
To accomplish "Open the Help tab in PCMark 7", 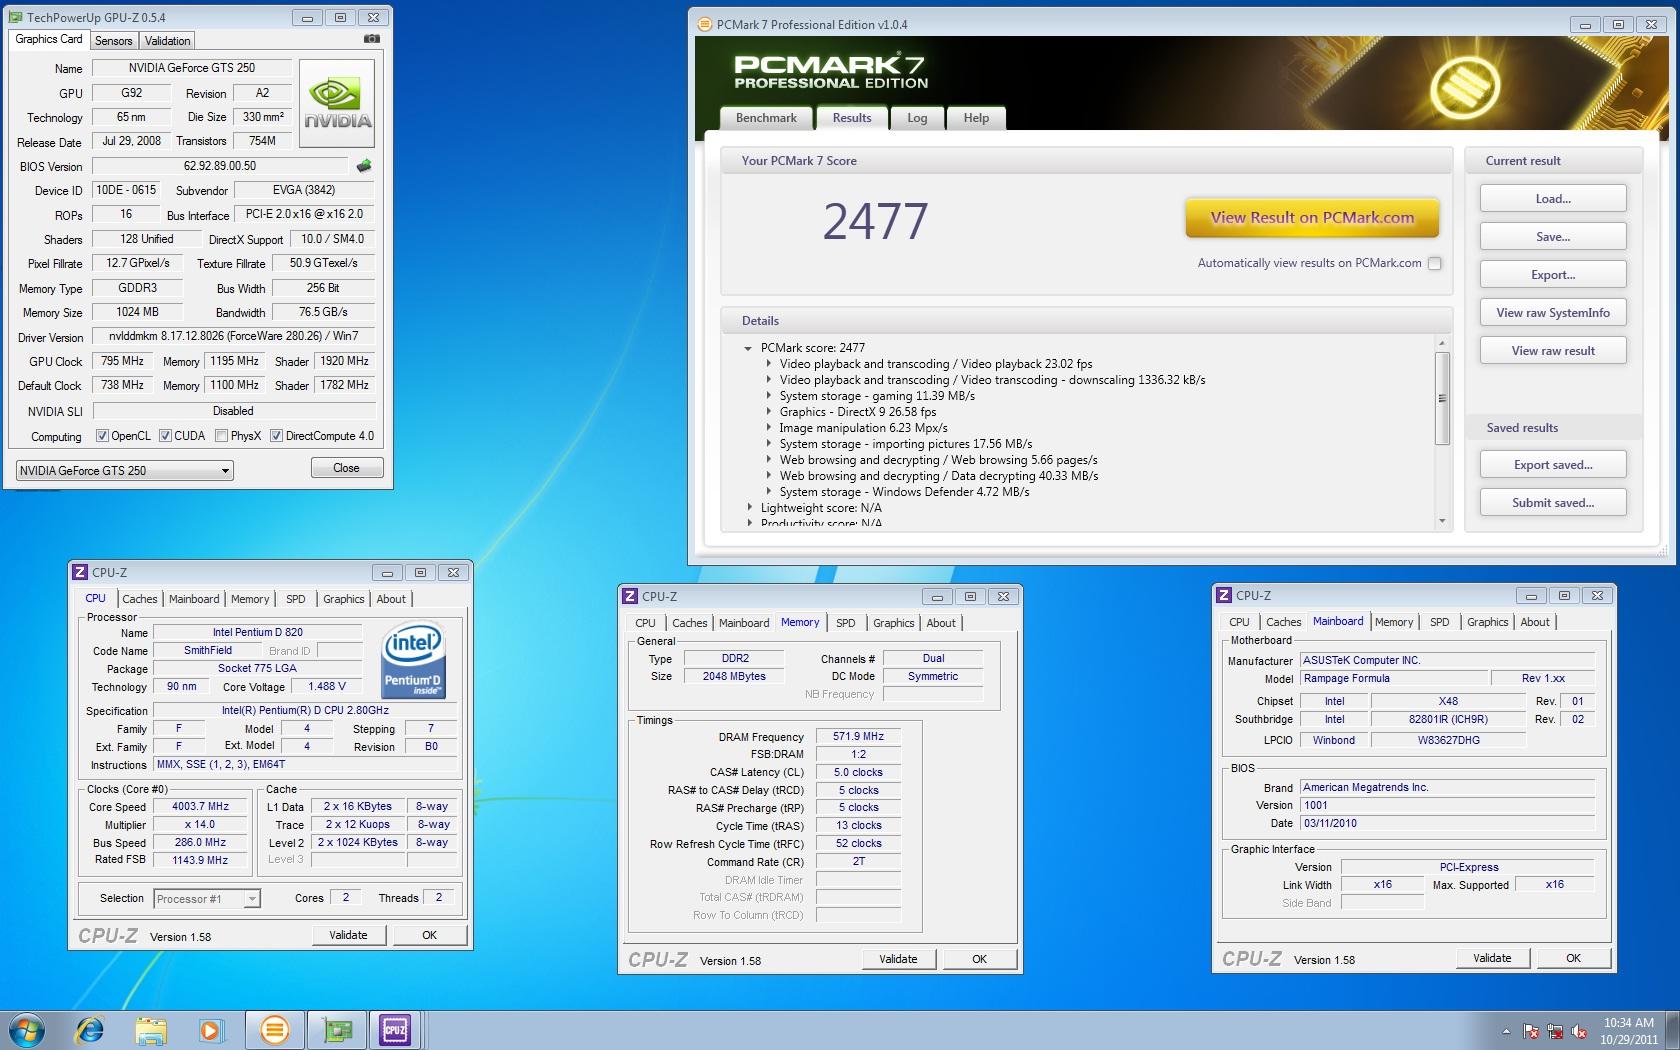I will point(976,118).
